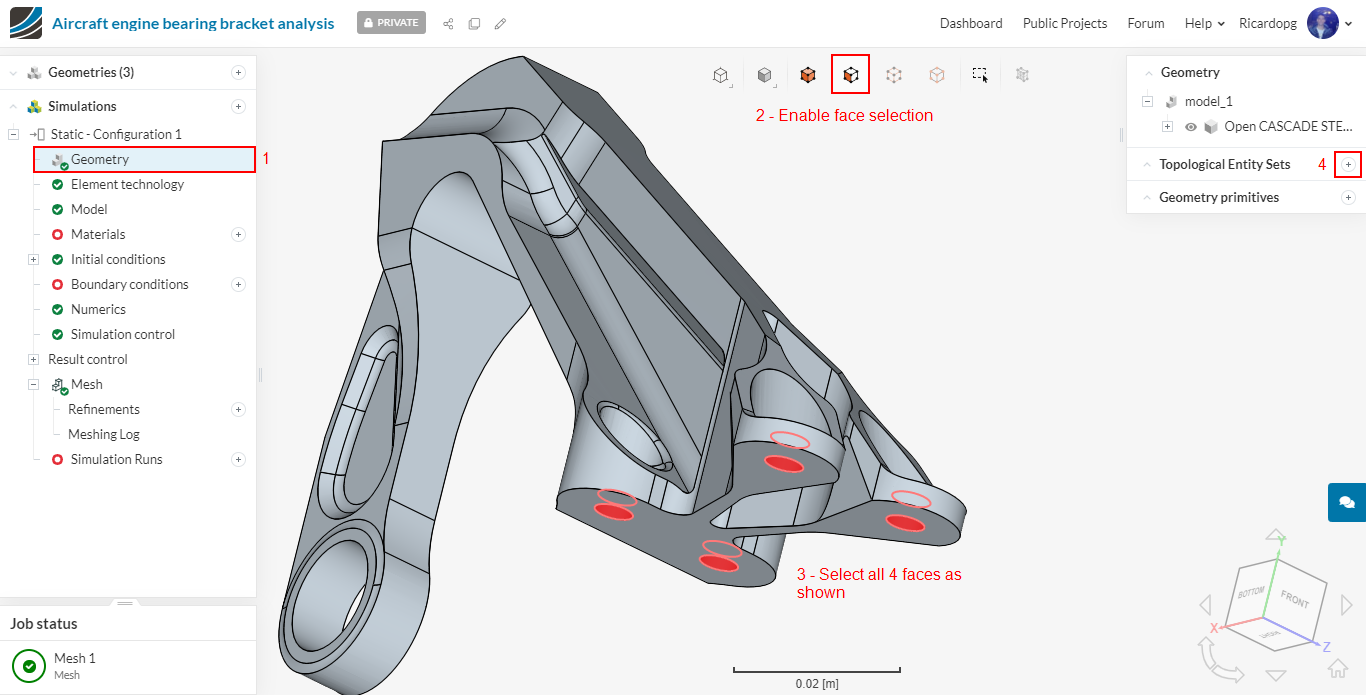Toggle the PRIVATE project badge
1366x695 pixels.
tap(391, 23)
